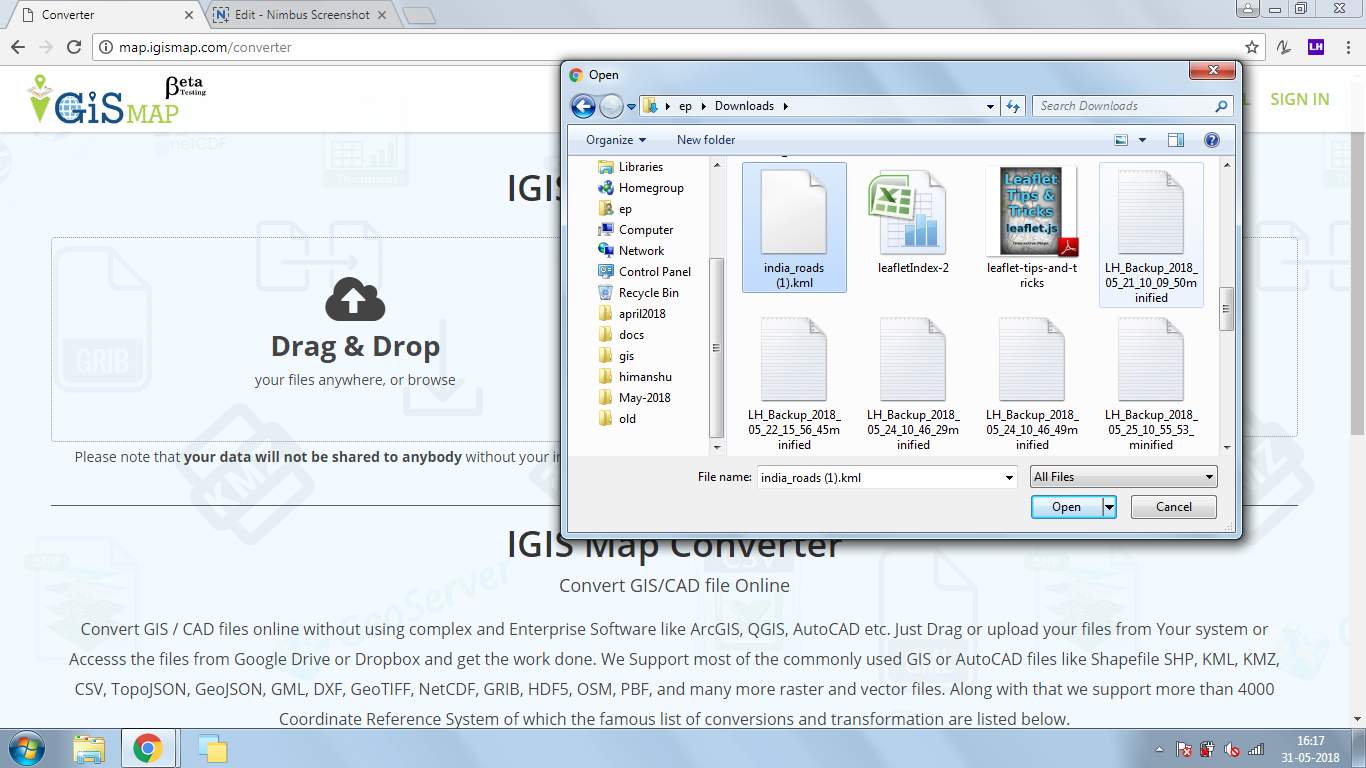This screenshot has height=768, width=1366.
Task: Select Control Panel in navigation pane
Action: (x=654, y=272)
